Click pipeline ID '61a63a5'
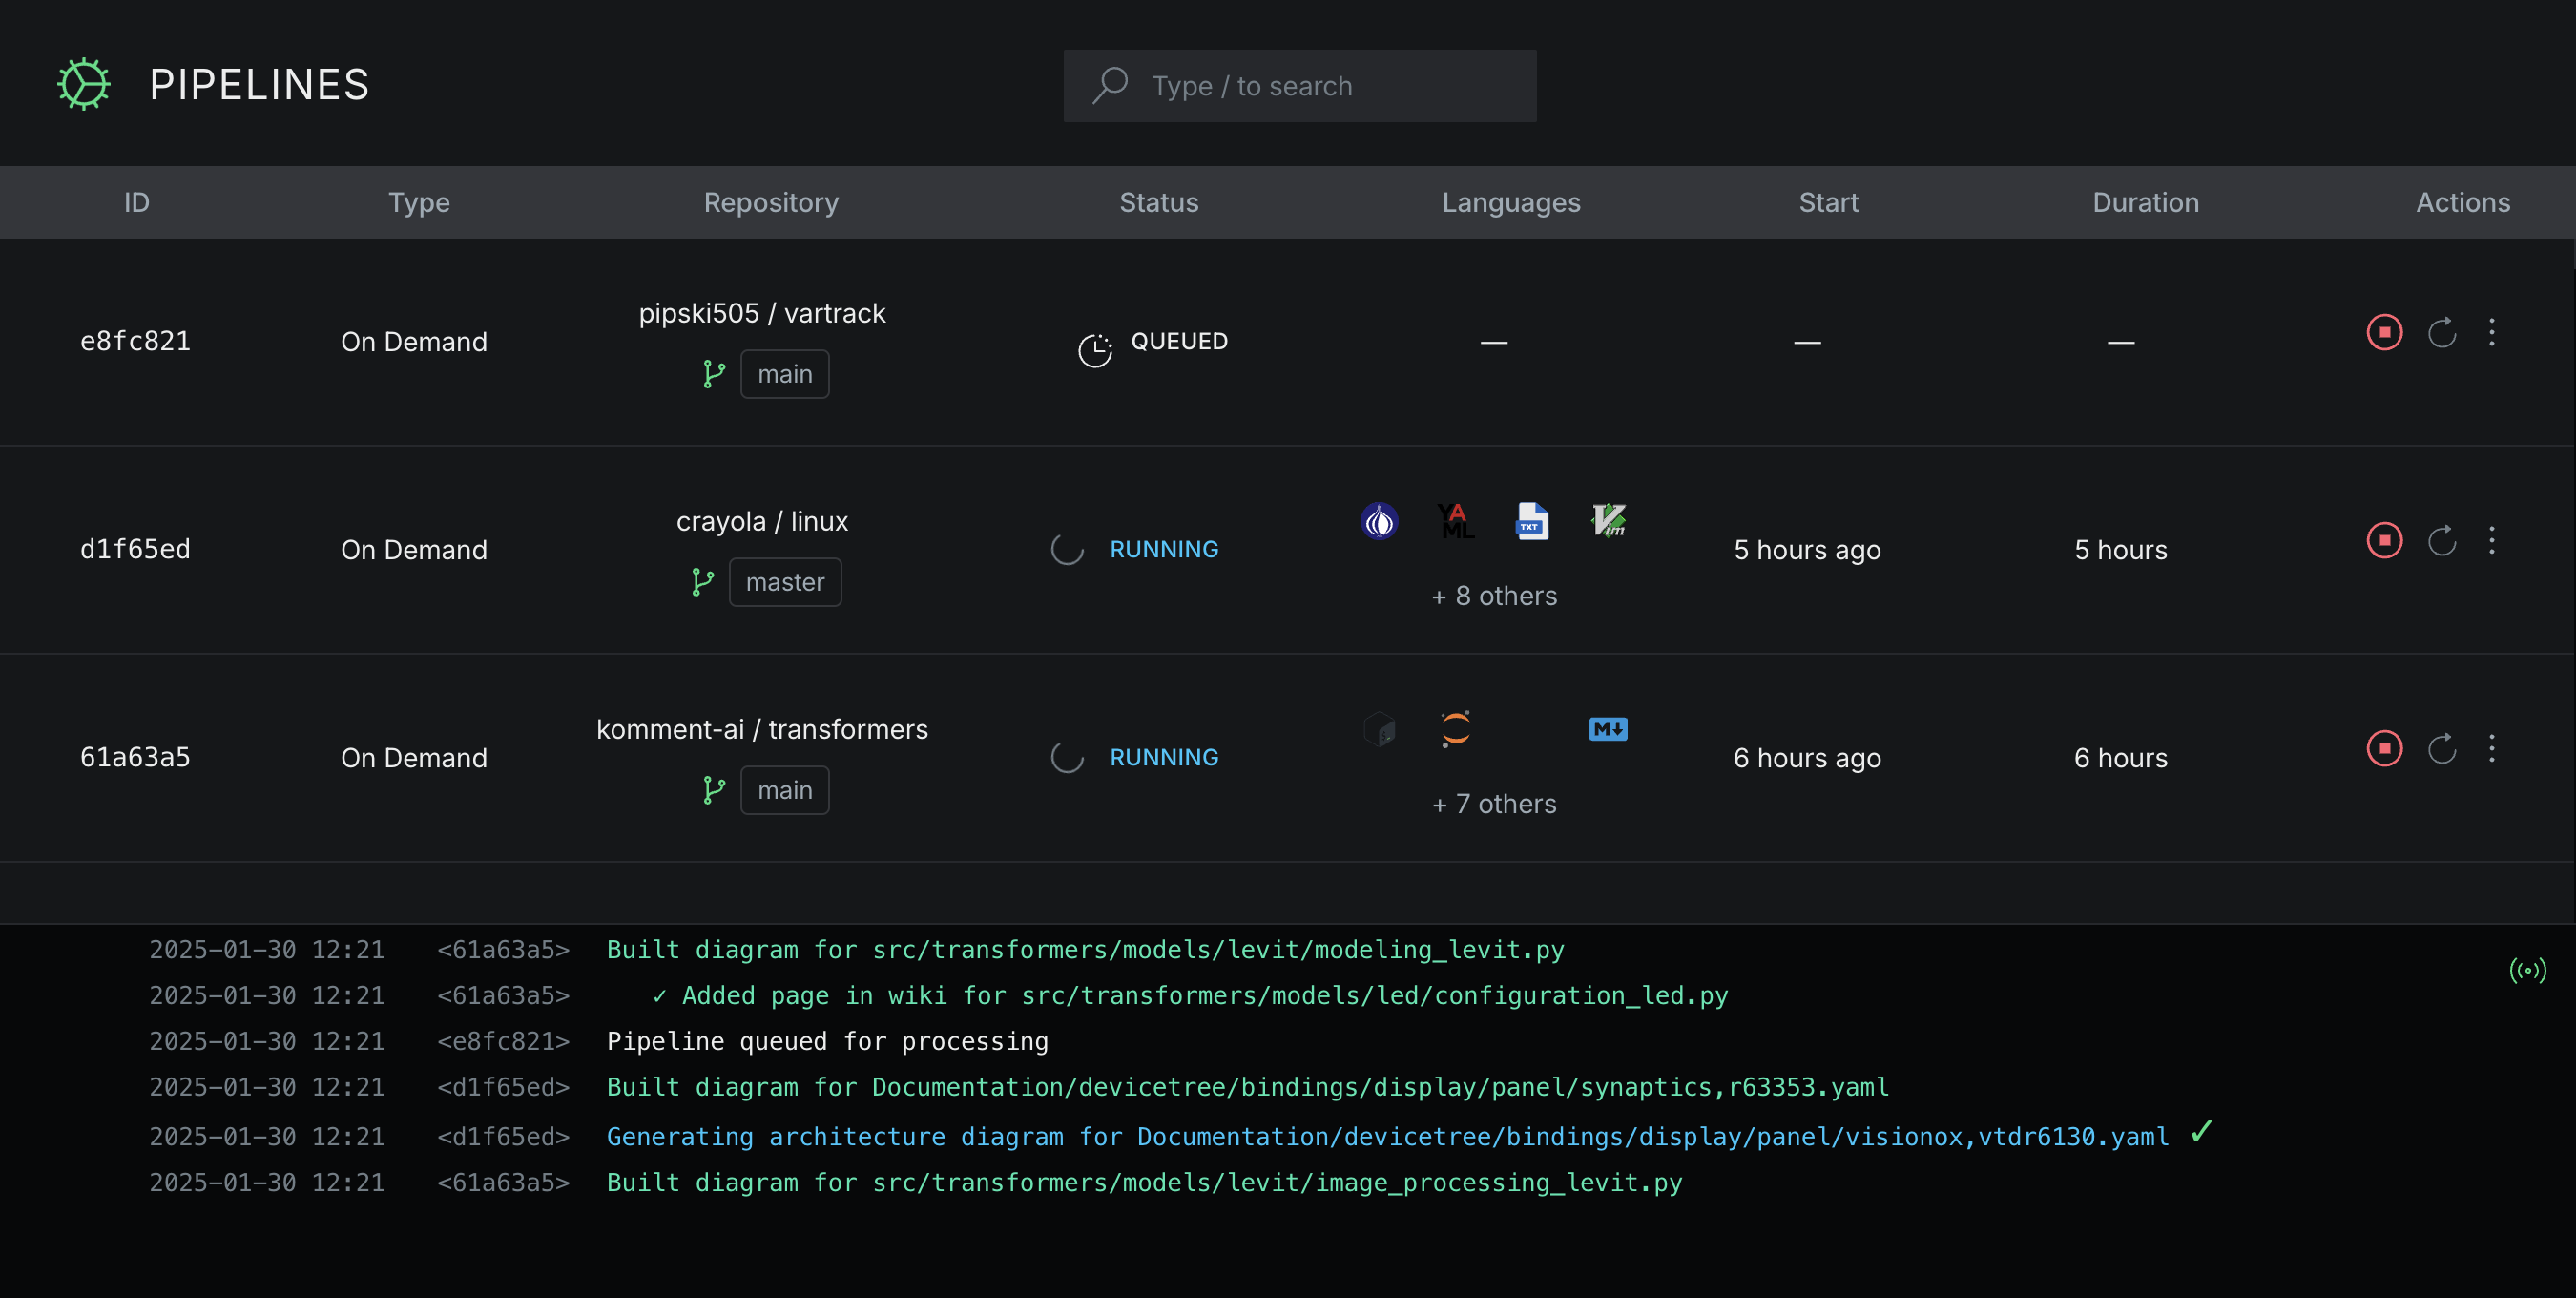This screenshot has height=1298, width=2576. tap(135, 757)
